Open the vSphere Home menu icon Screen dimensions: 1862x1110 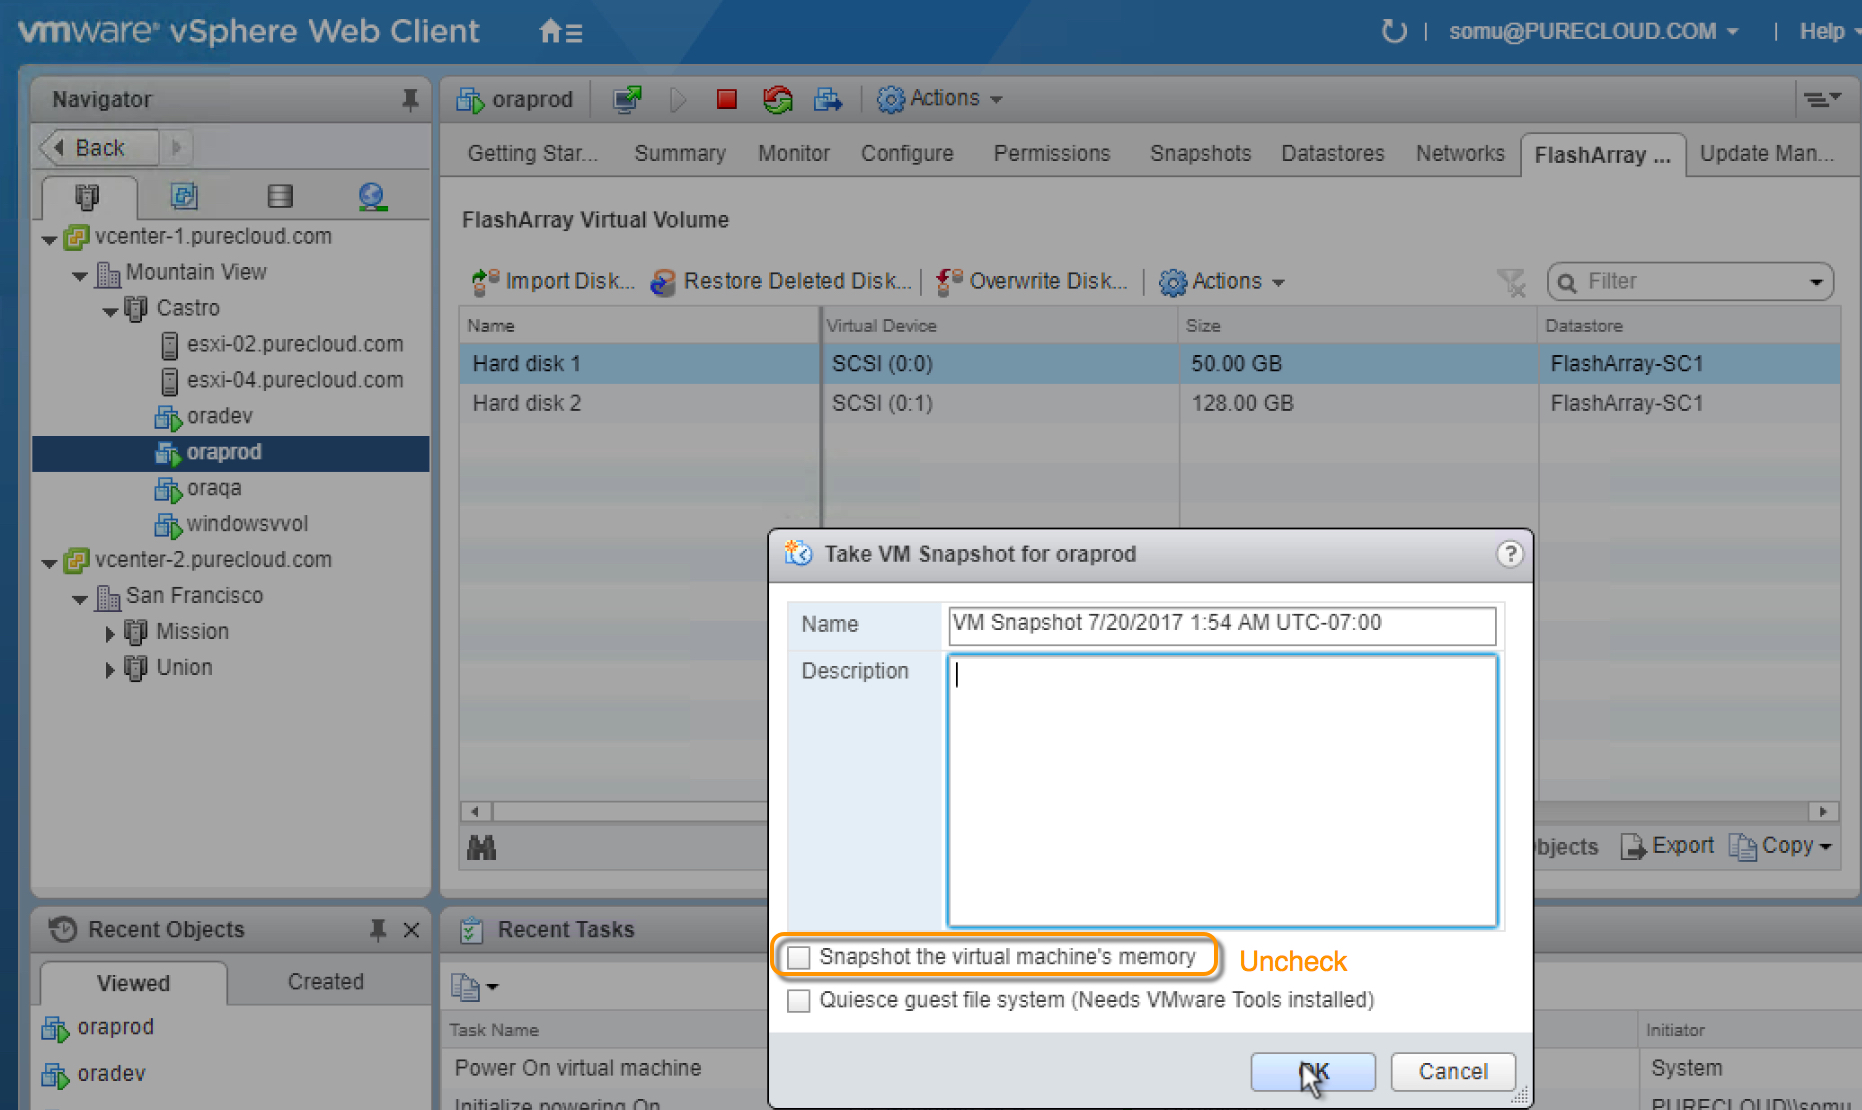[560, 32]
